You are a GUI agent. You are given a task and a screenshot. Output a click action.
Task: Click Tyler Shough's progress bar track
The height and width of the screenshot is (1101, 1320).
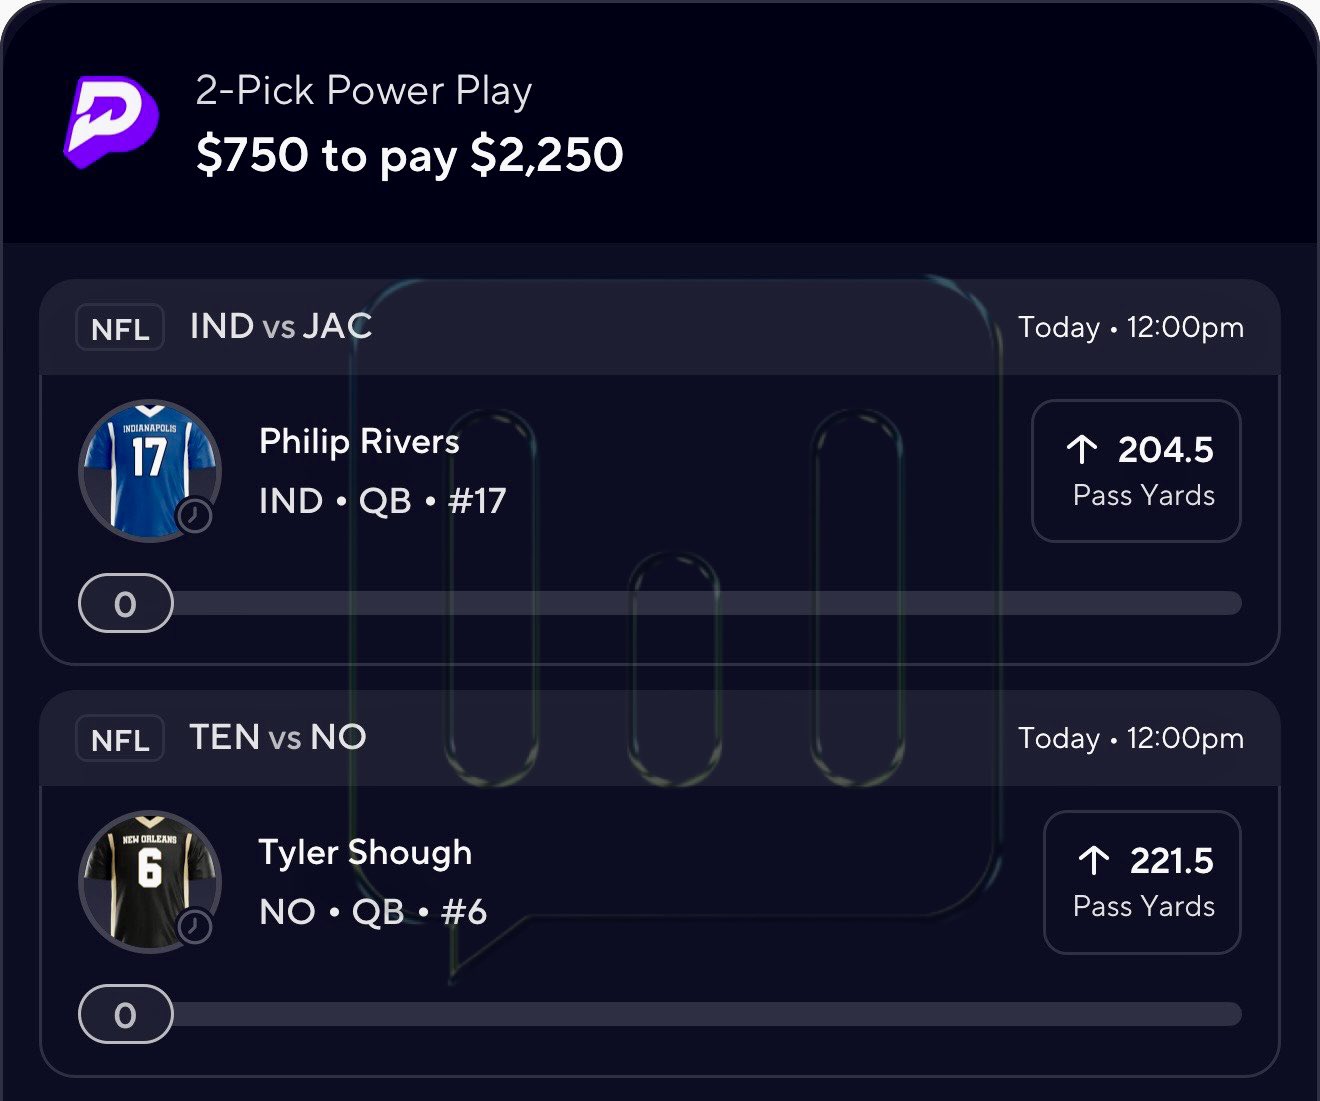(700, 1014)
